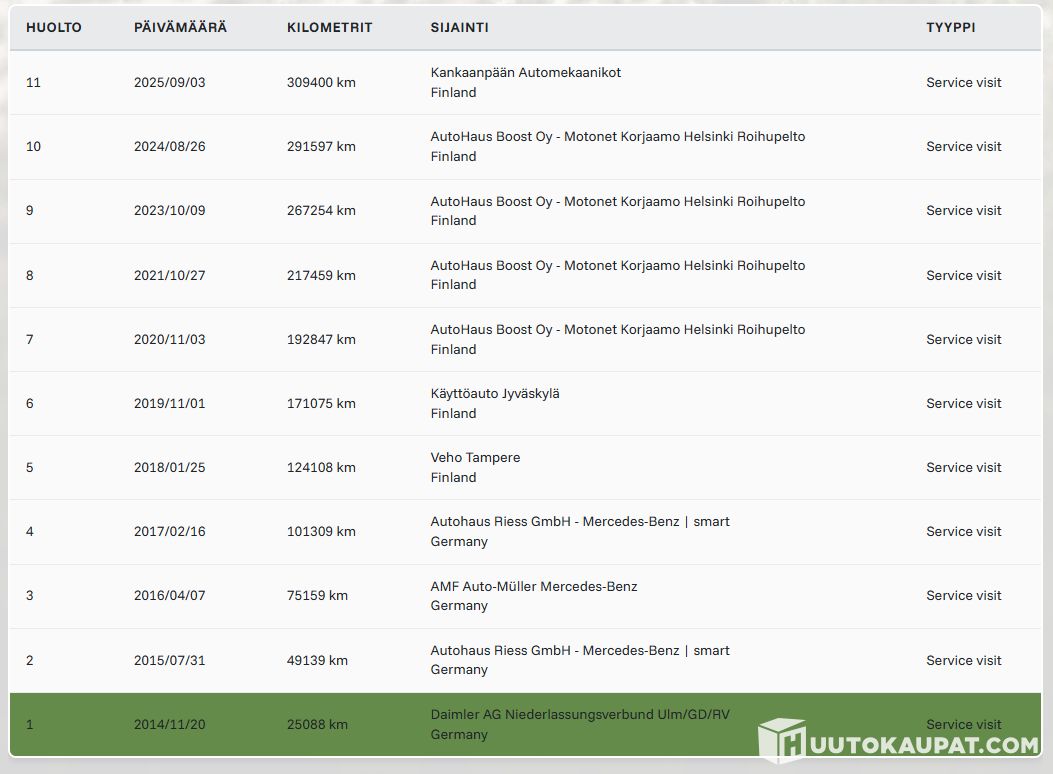The width and height of the screenshot is (1053, 774).
Task: Click Service visit type for row 11
Action: pyautogui.click(x=963, y=82)
